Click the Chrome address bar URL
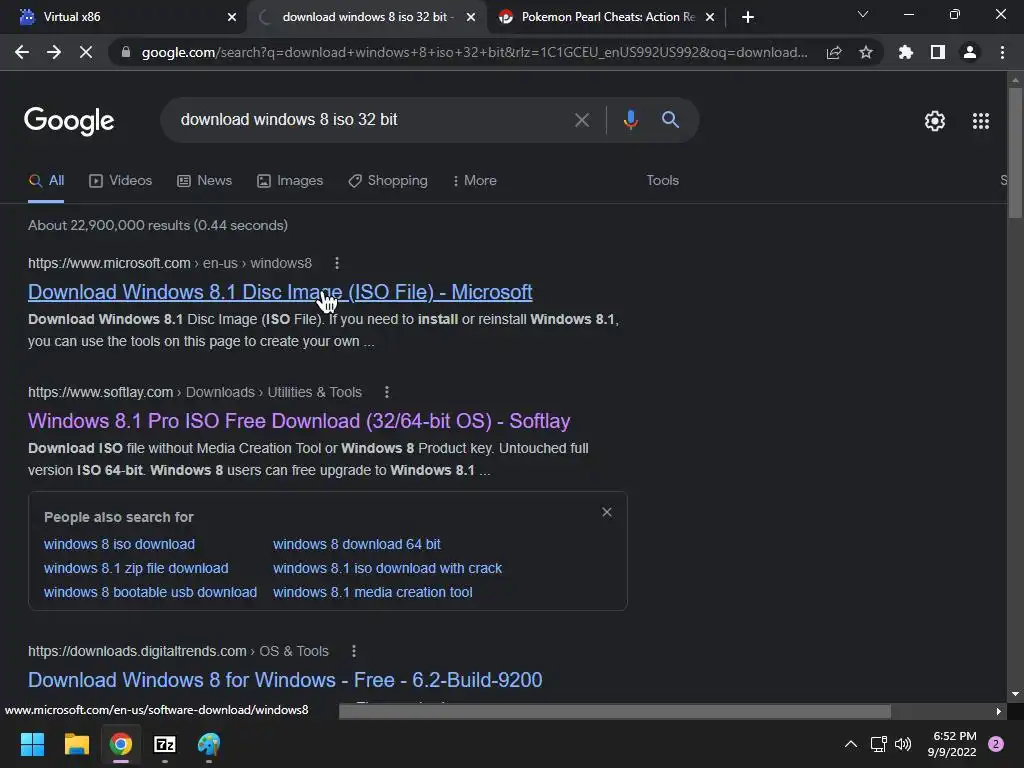 point(474,52)
